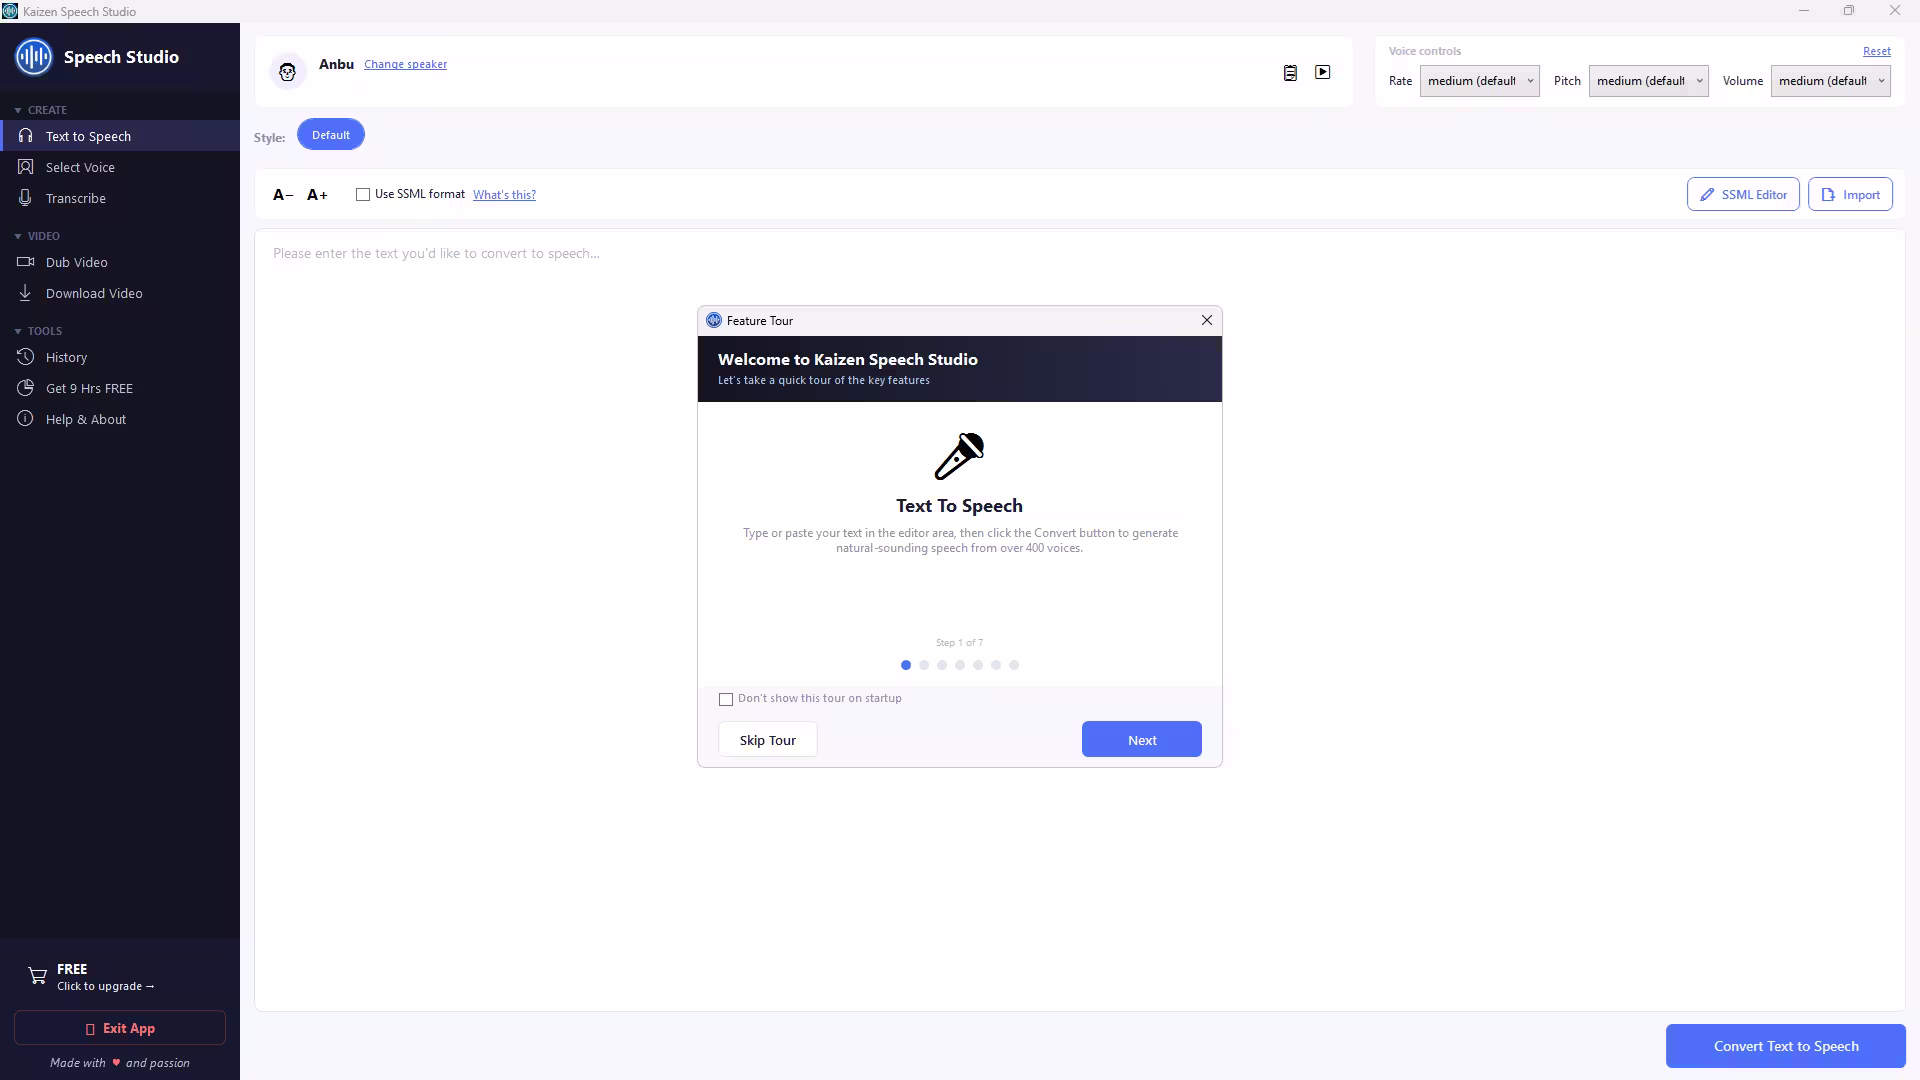Viewport: 1920px width, 1080px height.
Task: Open the Pitch dropdown
Action: (1648, 81)
